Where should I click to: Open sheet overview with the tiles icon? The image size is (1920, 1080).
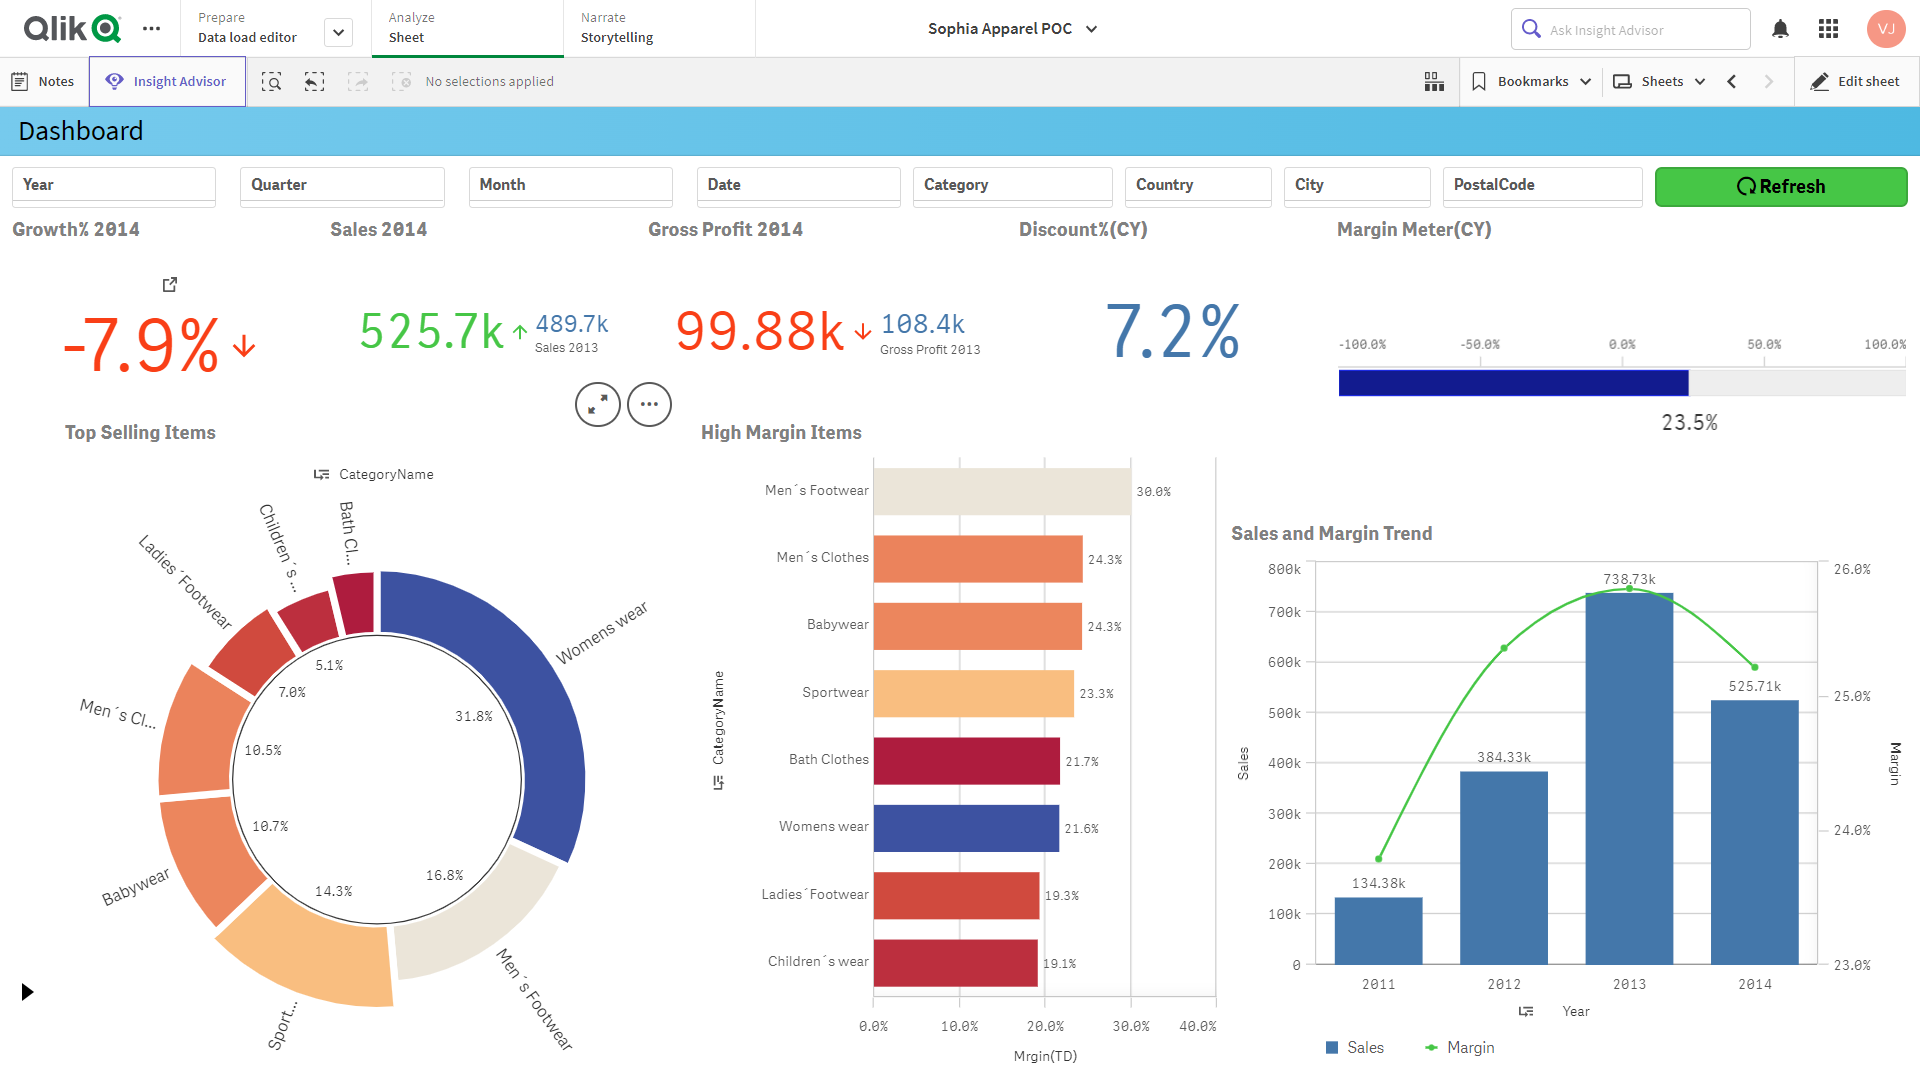click(x=1433, y=81)
